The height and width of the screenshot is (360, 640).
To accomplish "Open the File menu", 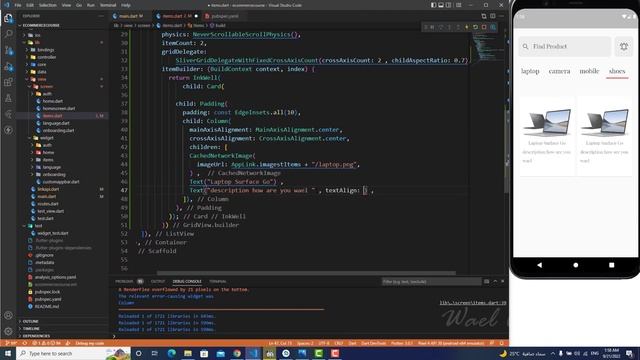I will click(x=18, y=5).
